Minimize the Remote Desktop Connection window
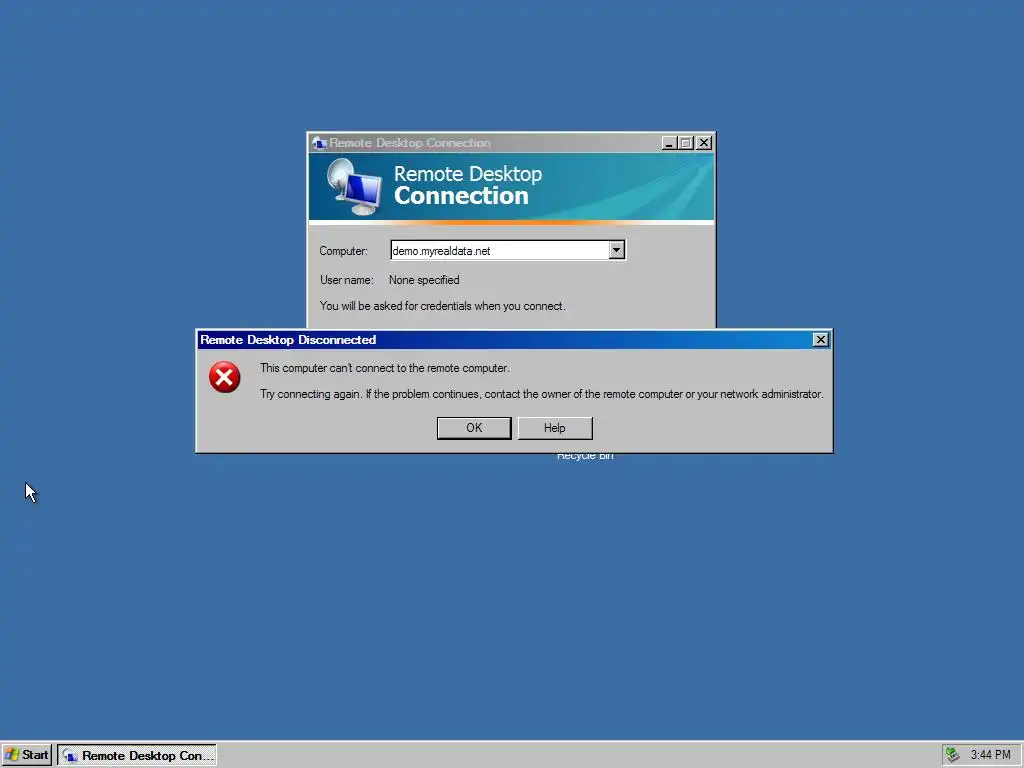Screen dimensions: 1024x768 (x=668, y=142)
